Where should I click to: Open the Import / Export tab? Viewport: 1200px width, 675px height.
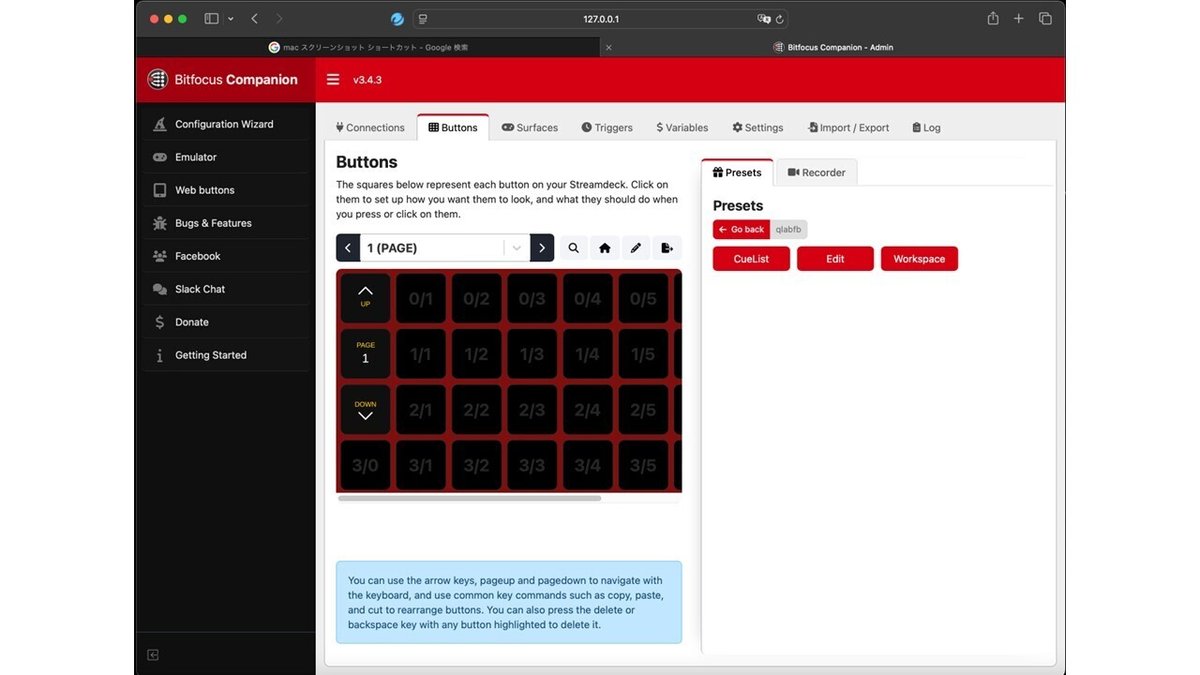tap(848, 128)
